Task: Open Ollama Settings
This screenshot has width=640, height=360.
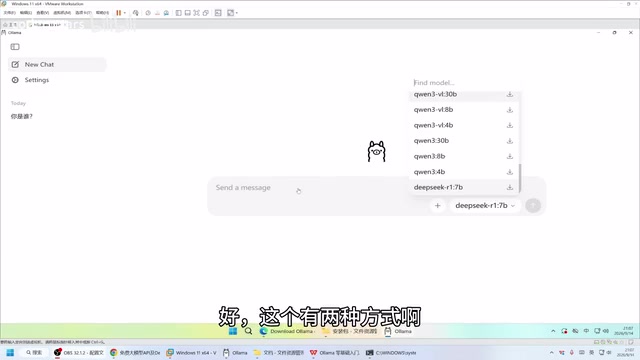Action: point(57,80)
